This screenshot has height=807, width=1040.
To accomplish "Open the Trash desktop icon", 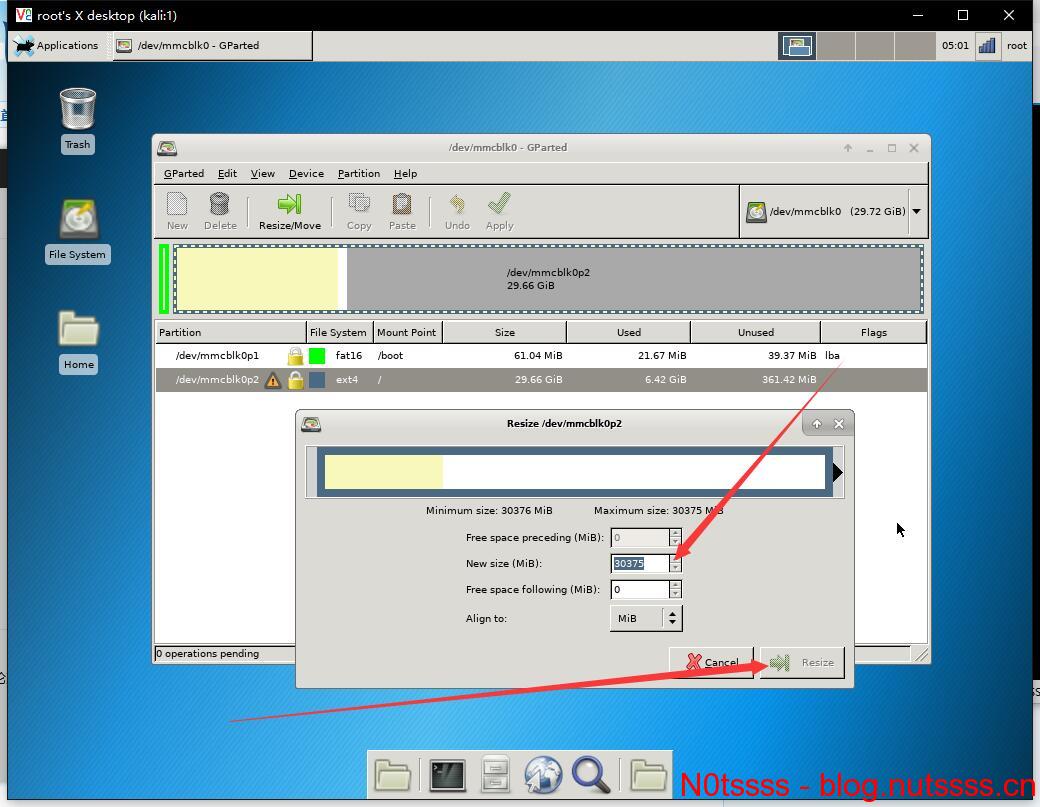I will tap(78, 109).
